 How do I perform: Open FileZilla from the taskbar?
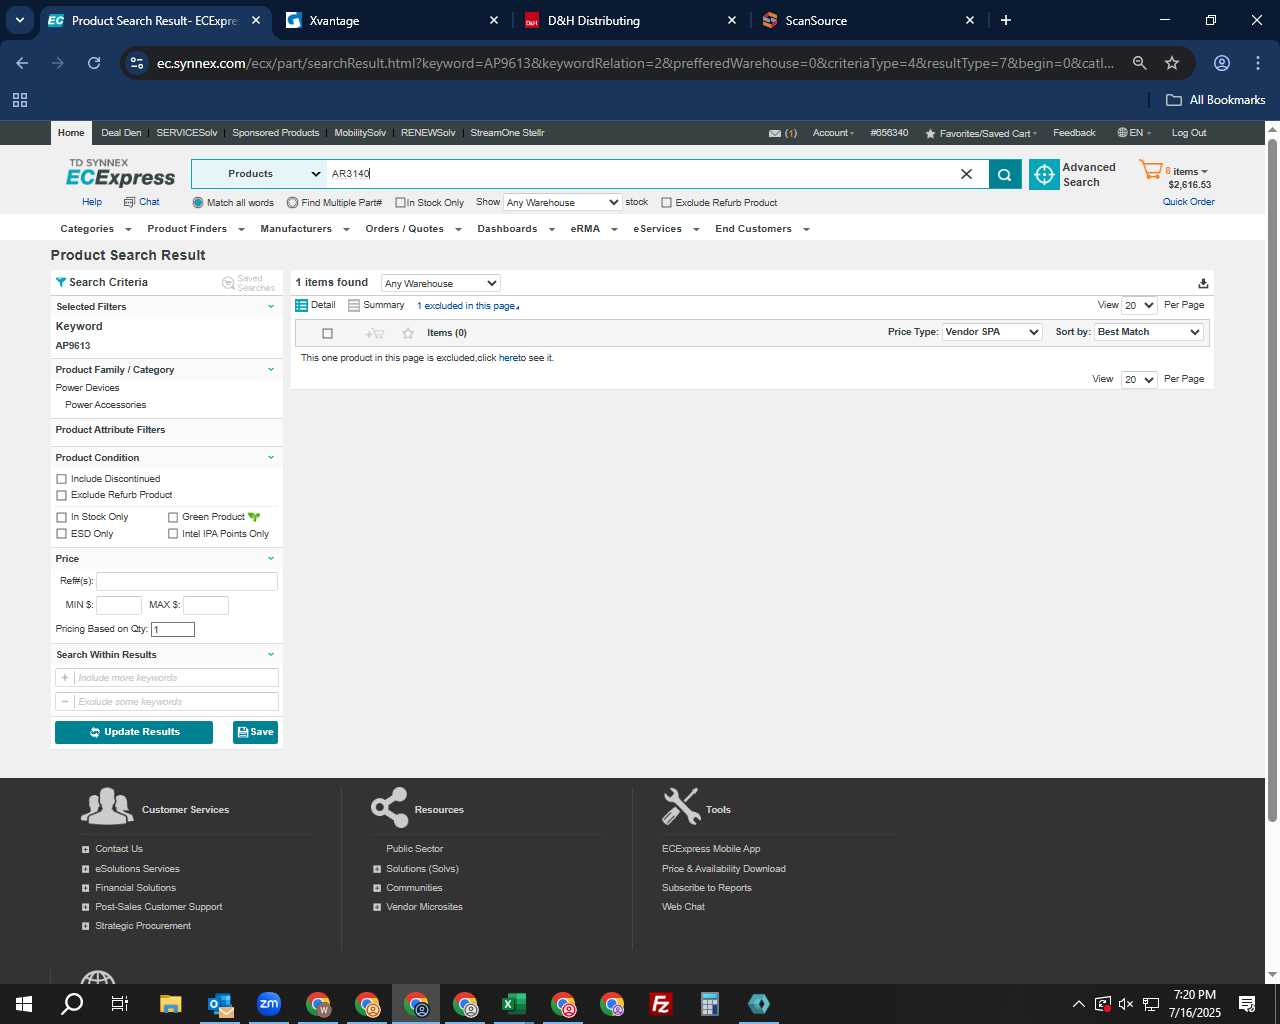coord(661,1004)
